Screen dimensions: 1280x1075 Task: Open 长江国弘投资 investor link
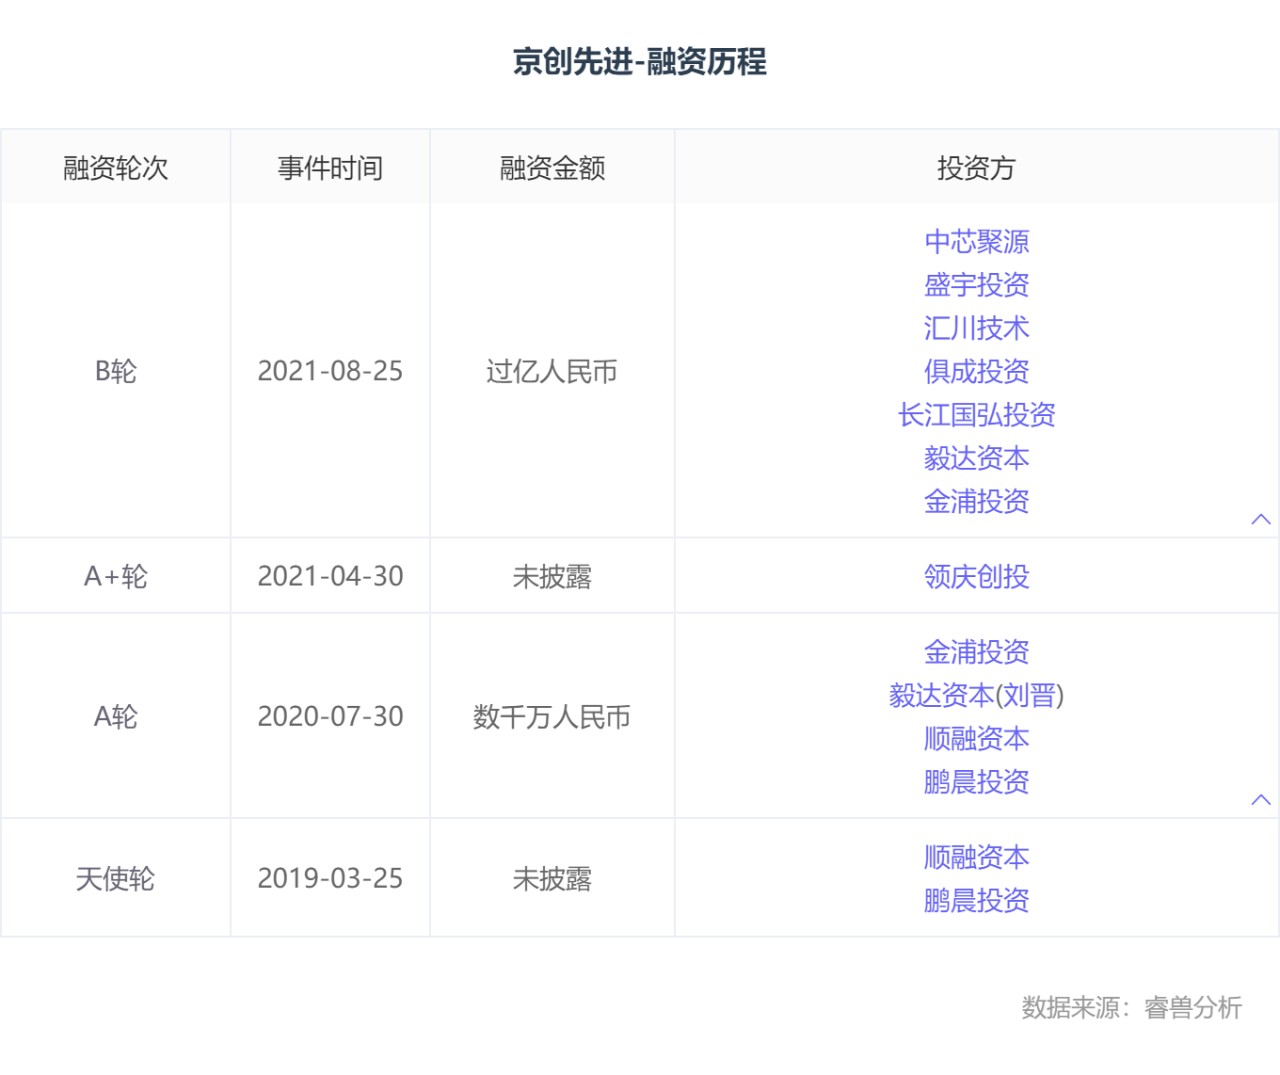point(976,415)
